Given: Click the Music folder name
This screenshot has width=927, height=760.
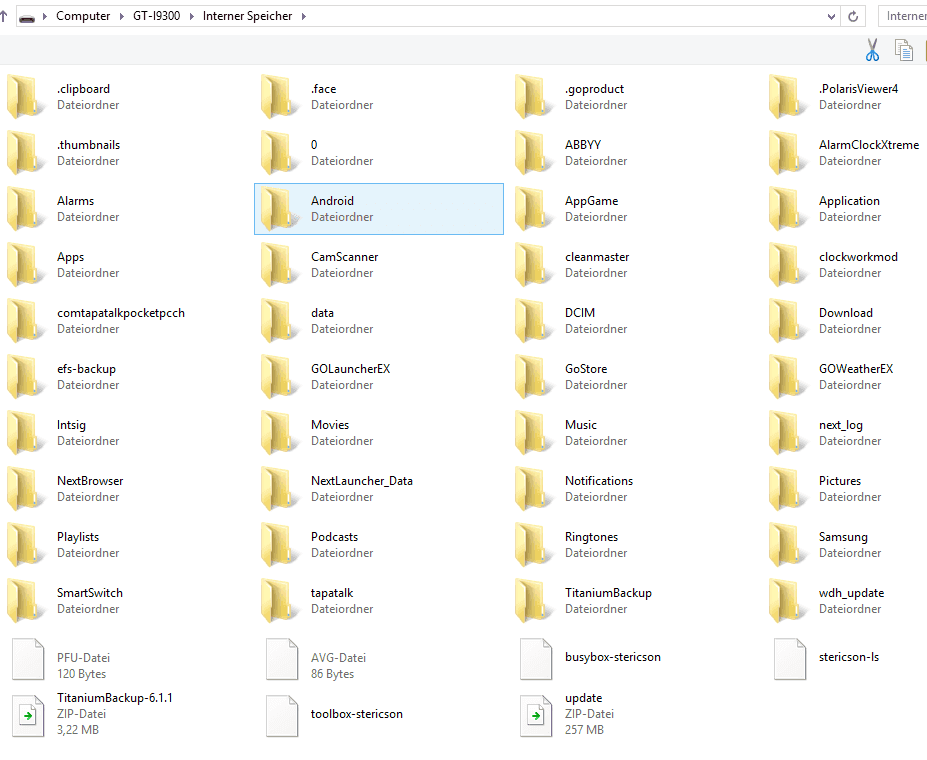Looking at the screenshot, I should [581, 425].
